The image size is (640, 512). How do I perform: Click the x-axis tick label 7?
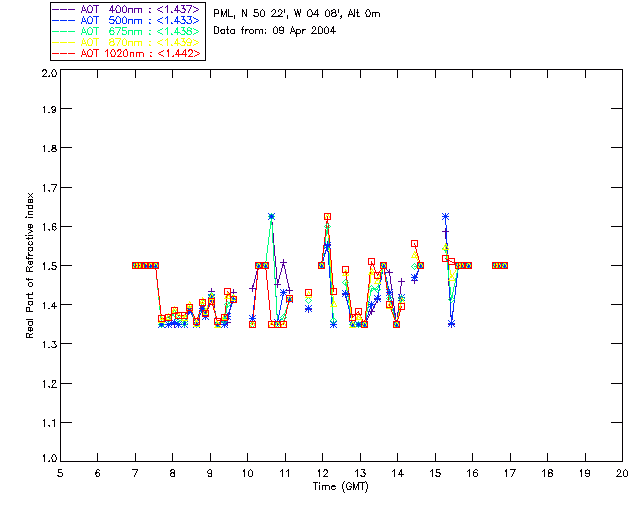point(135,473)
